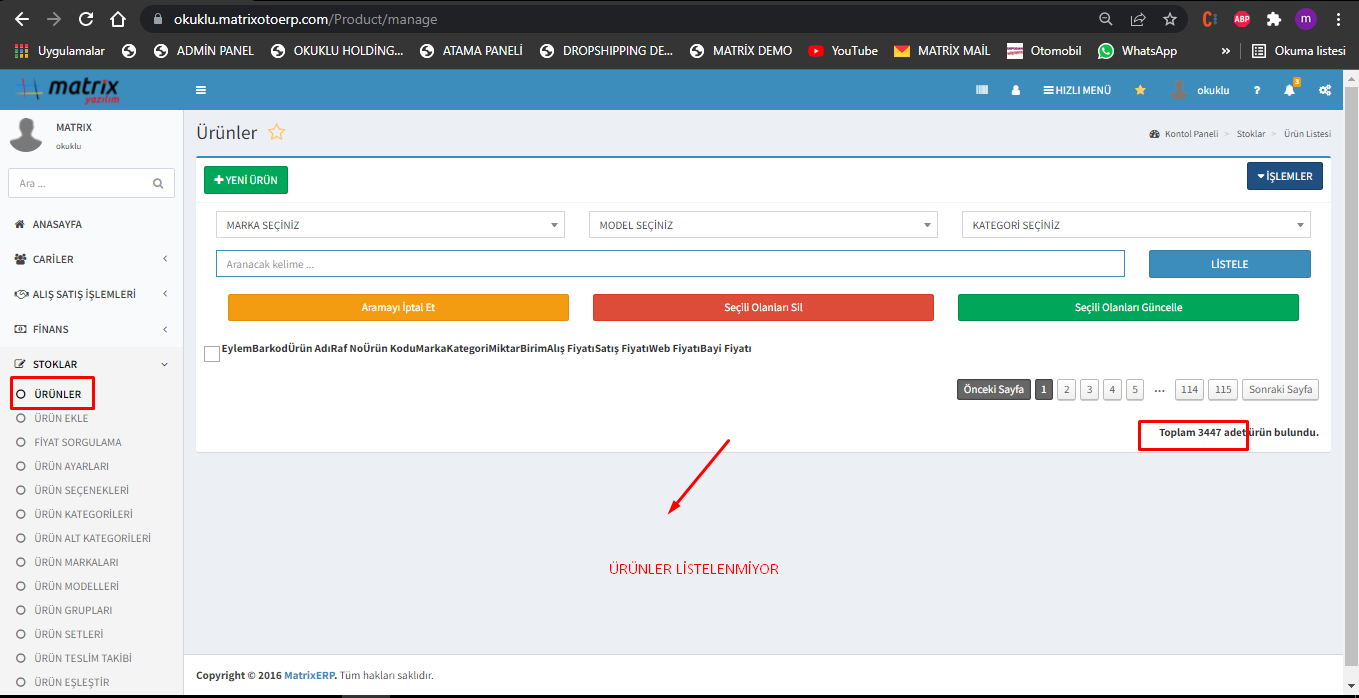Open the help question mark icon
The height and width of the screenshot is (698, 1359).
1257,90
